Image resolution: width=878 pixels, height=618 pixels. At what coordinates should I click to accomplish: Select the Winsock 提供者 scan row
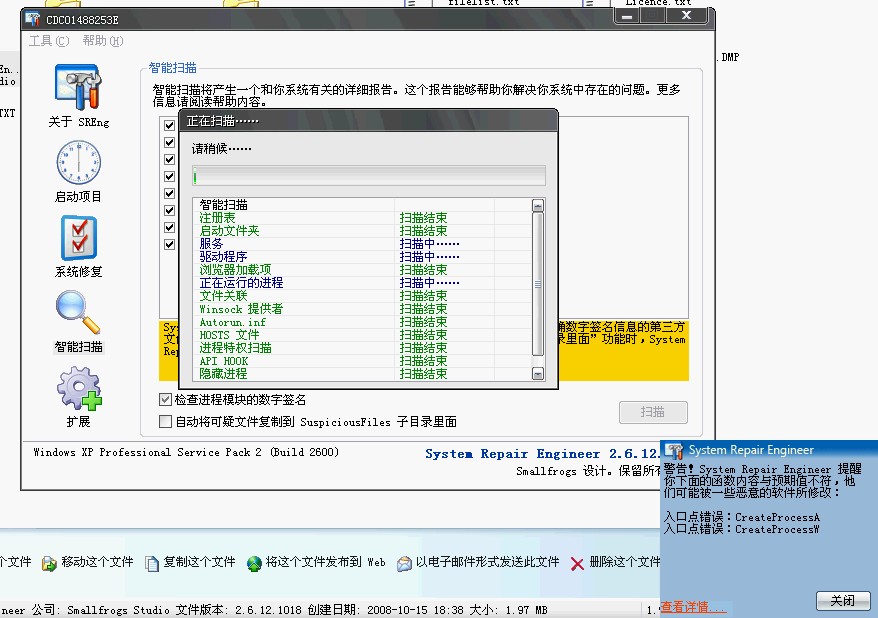[x=362, y=309]
